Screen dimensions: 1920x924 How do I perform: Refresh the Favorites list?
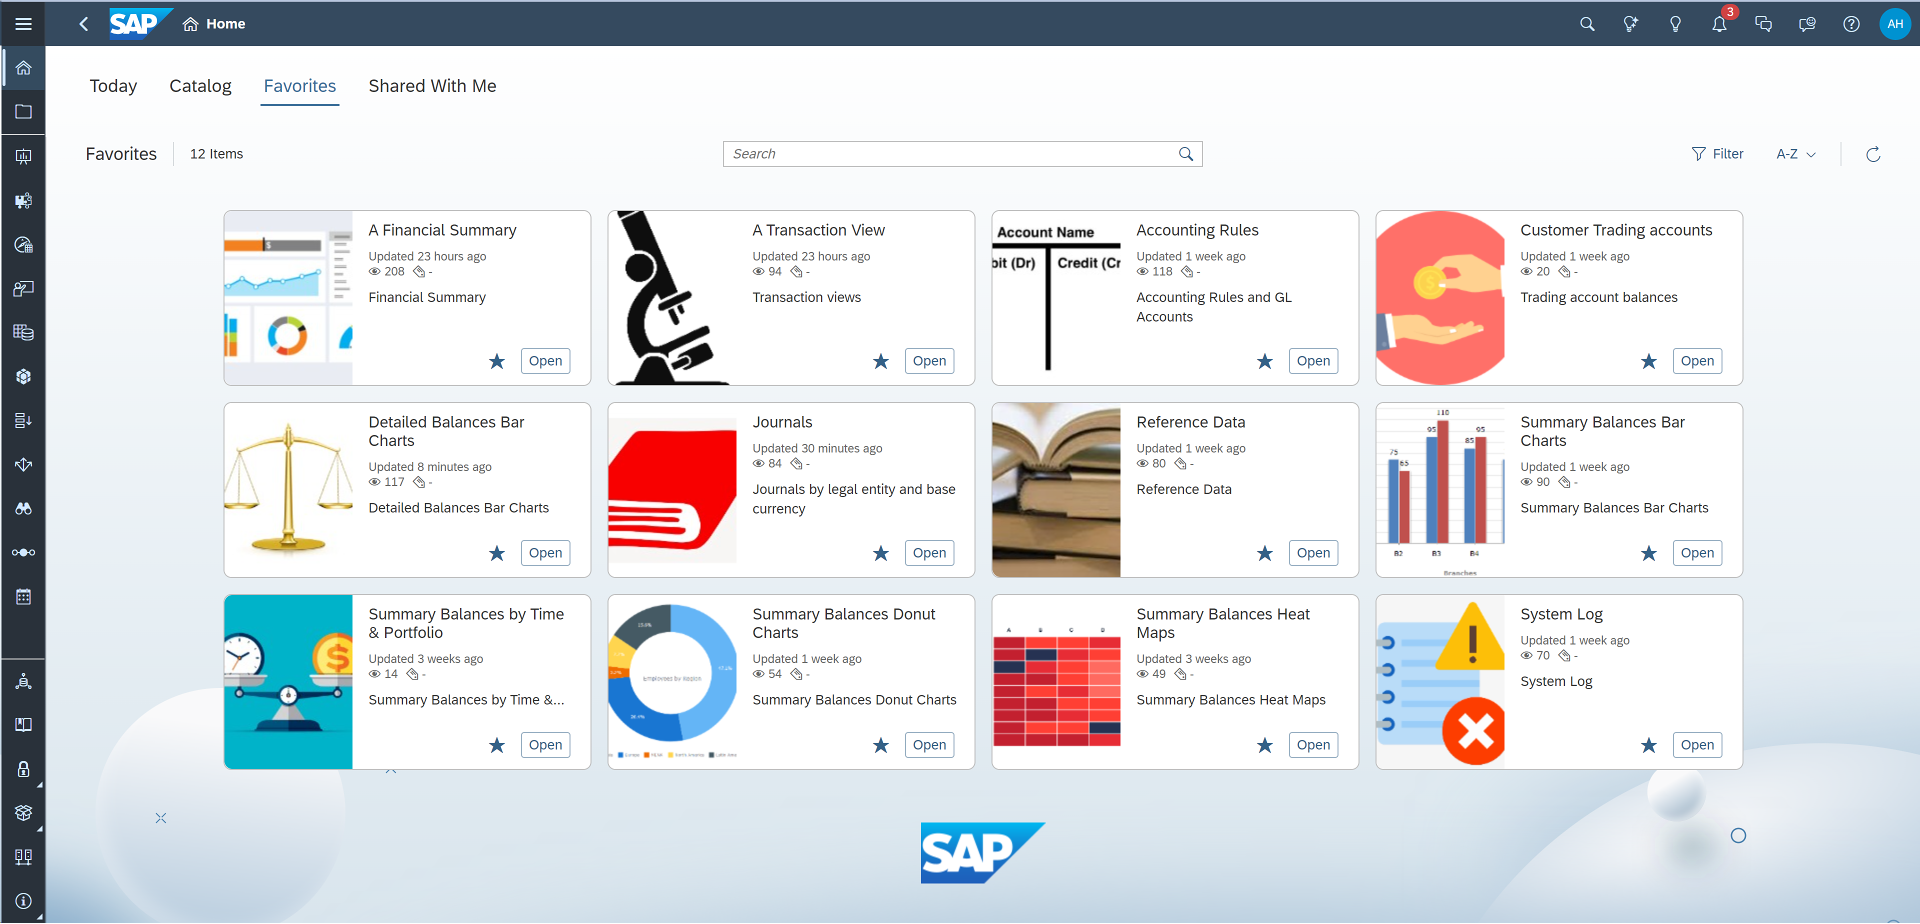pyautogui.click(x=1873, y=154)
